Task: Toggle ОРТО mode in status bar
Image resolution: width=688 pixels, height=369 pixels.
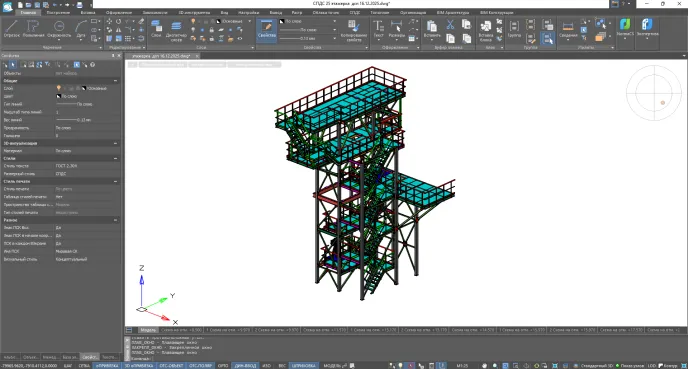Action: pyautogui.click(x=223, y=365)
